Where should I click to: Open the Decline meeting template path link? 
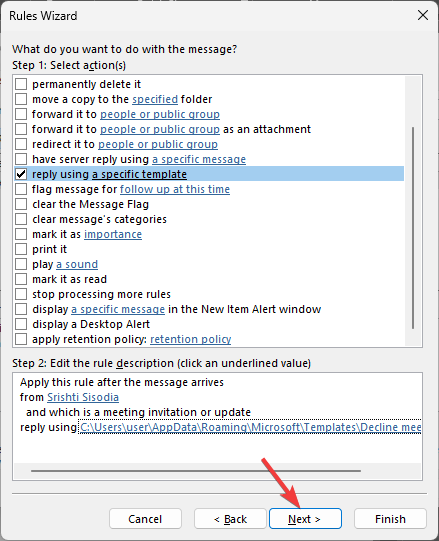point(251,427)
